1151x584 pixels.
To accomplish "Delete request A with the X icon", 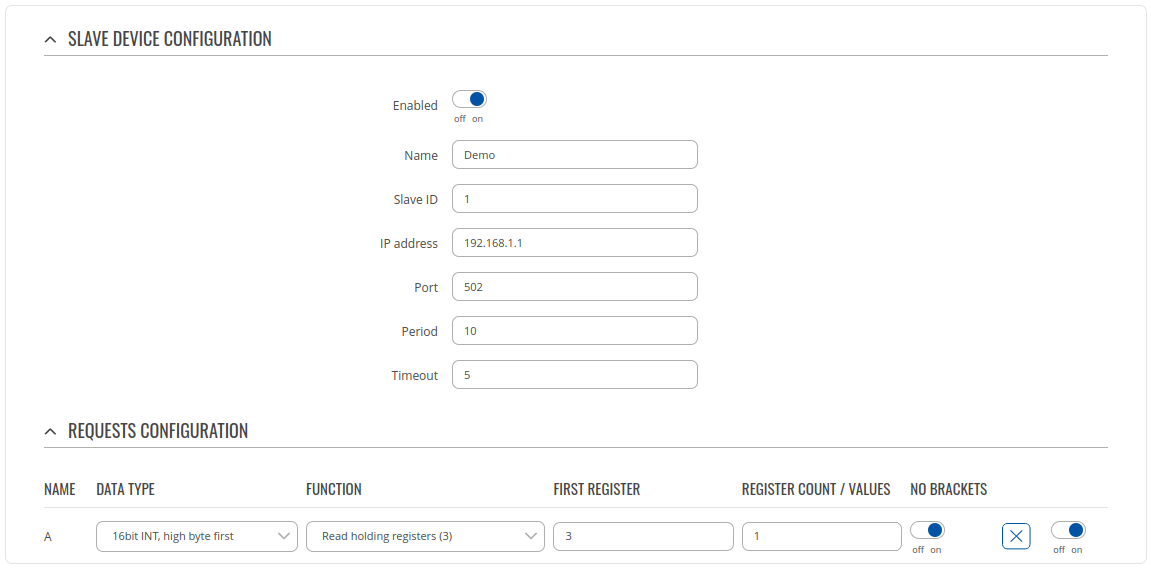I will pos(1016,536).
